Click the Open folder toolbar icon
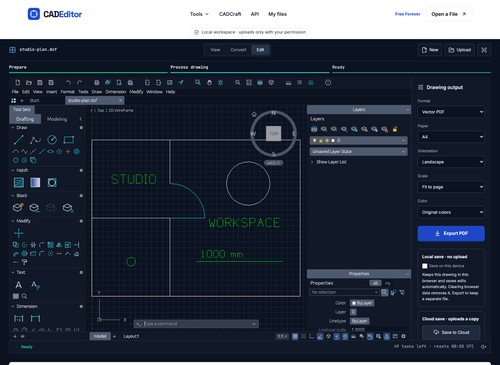Image resolution: width=500 pixels, height=365 pixels. pyautogui.click(x=29, y=82)
